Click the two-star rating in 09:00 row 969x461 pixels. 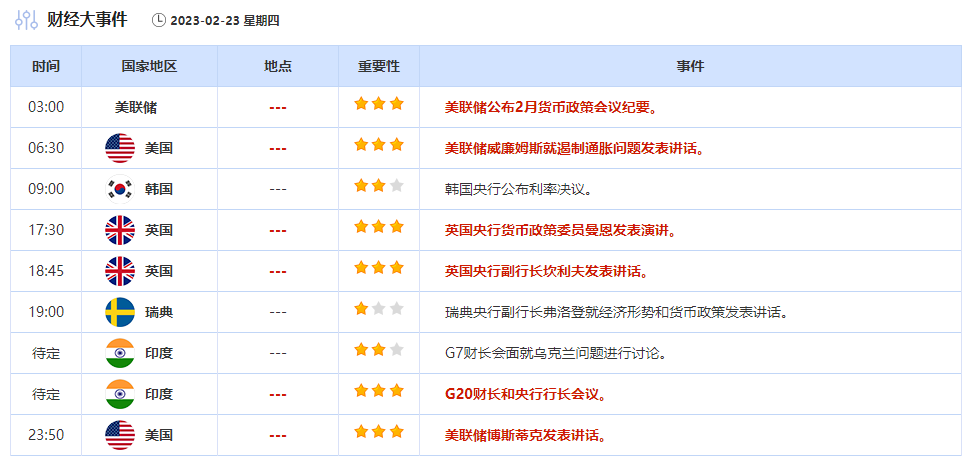pyautogui.click(x=379, y=185)
